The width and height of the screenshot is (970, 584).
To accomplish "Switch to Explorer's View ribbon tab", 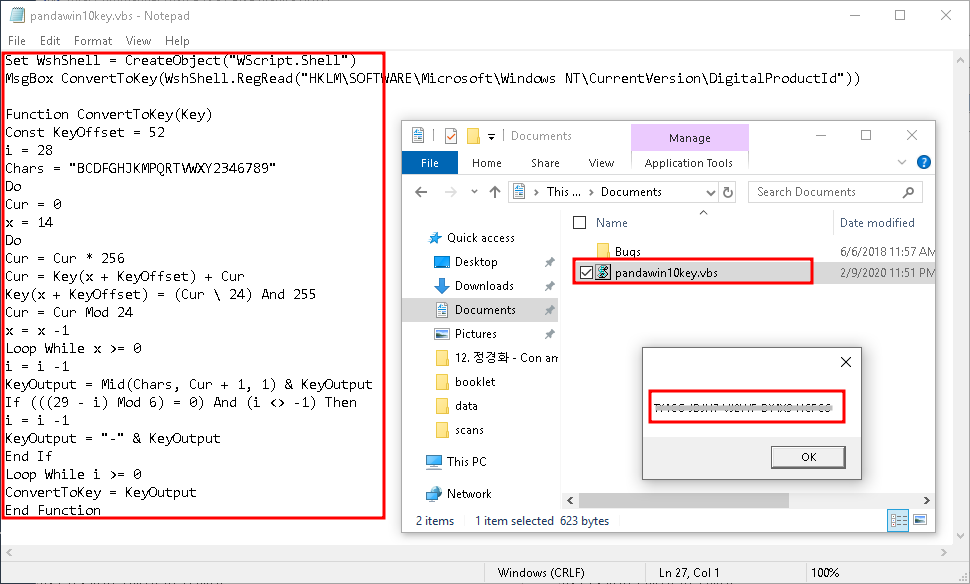I will [601, 163].
